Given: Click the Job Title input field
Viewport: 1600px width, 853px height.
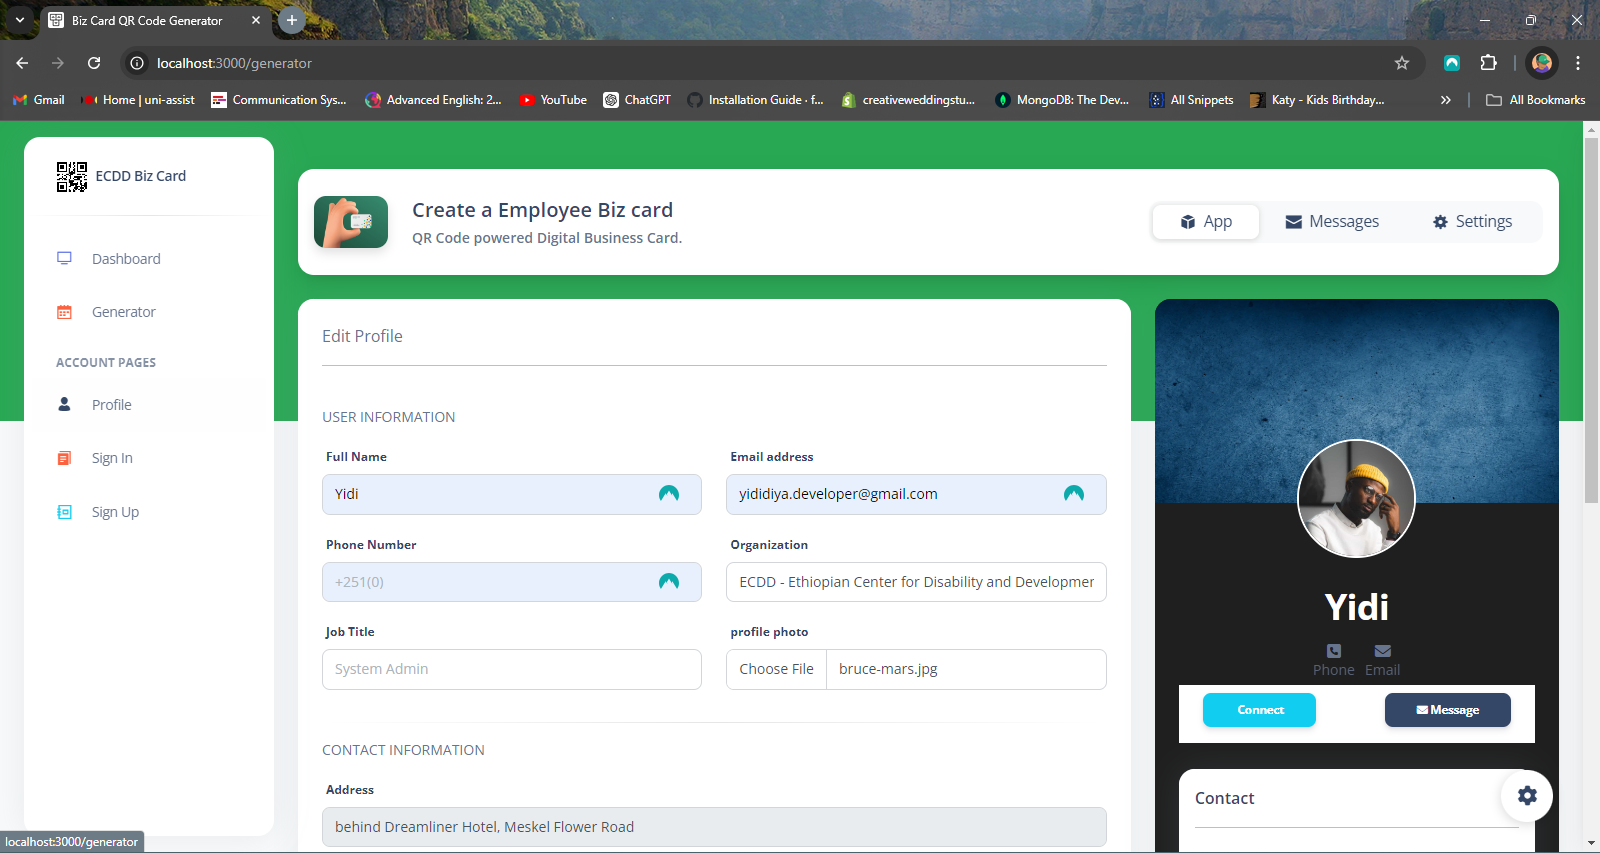Looking at the screenshot, I should [511, 669].
